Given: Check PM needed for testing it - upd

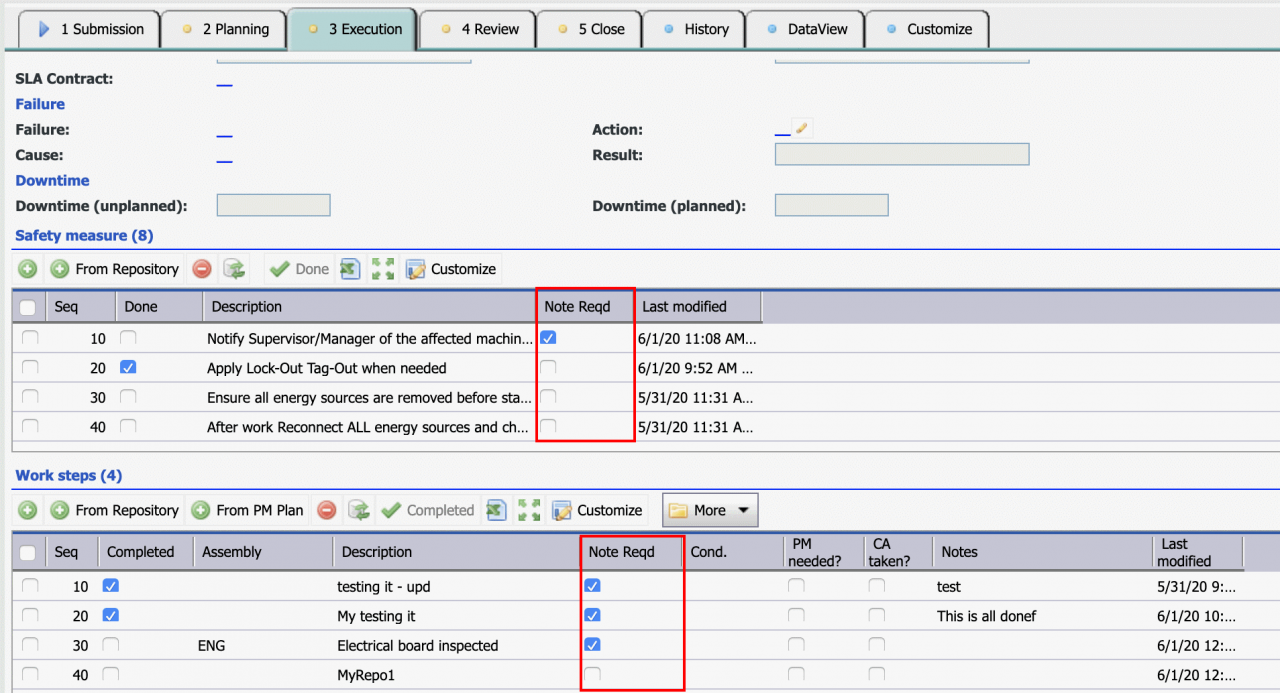Looking at the screenshot, I should [796, 586].
